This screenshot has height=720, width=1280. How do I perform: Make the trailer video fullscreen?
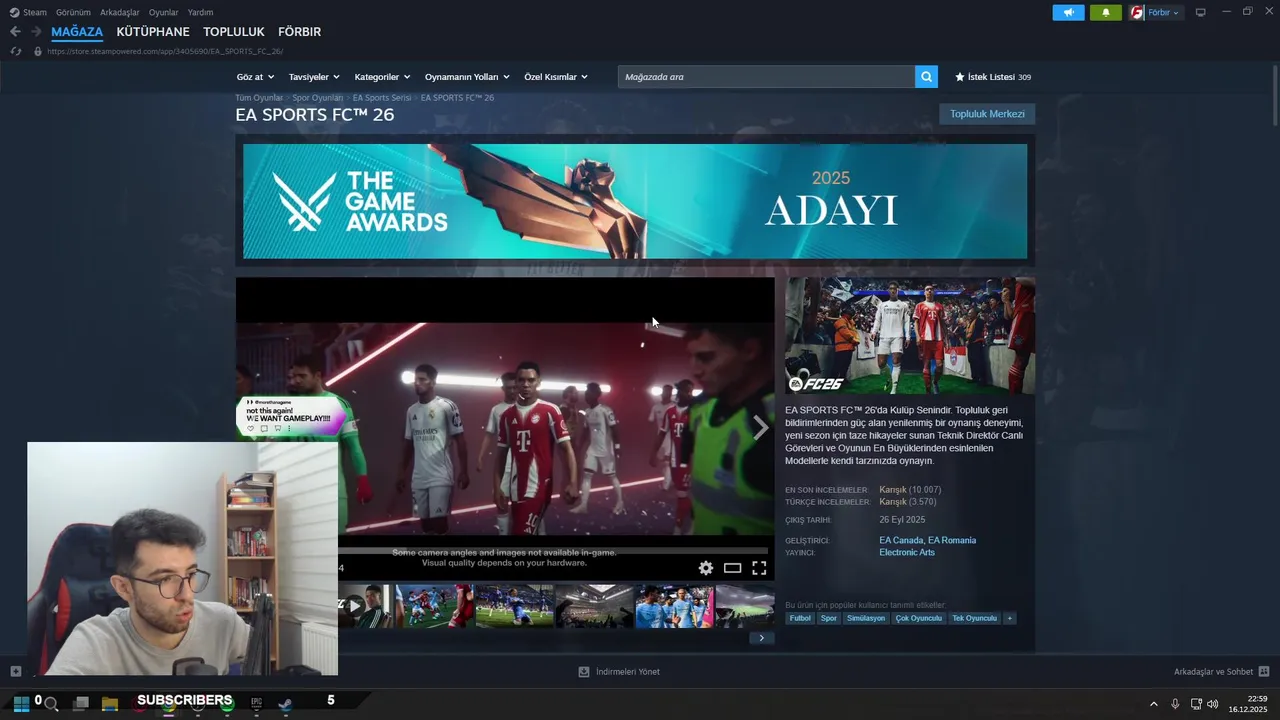coord(759,568)
